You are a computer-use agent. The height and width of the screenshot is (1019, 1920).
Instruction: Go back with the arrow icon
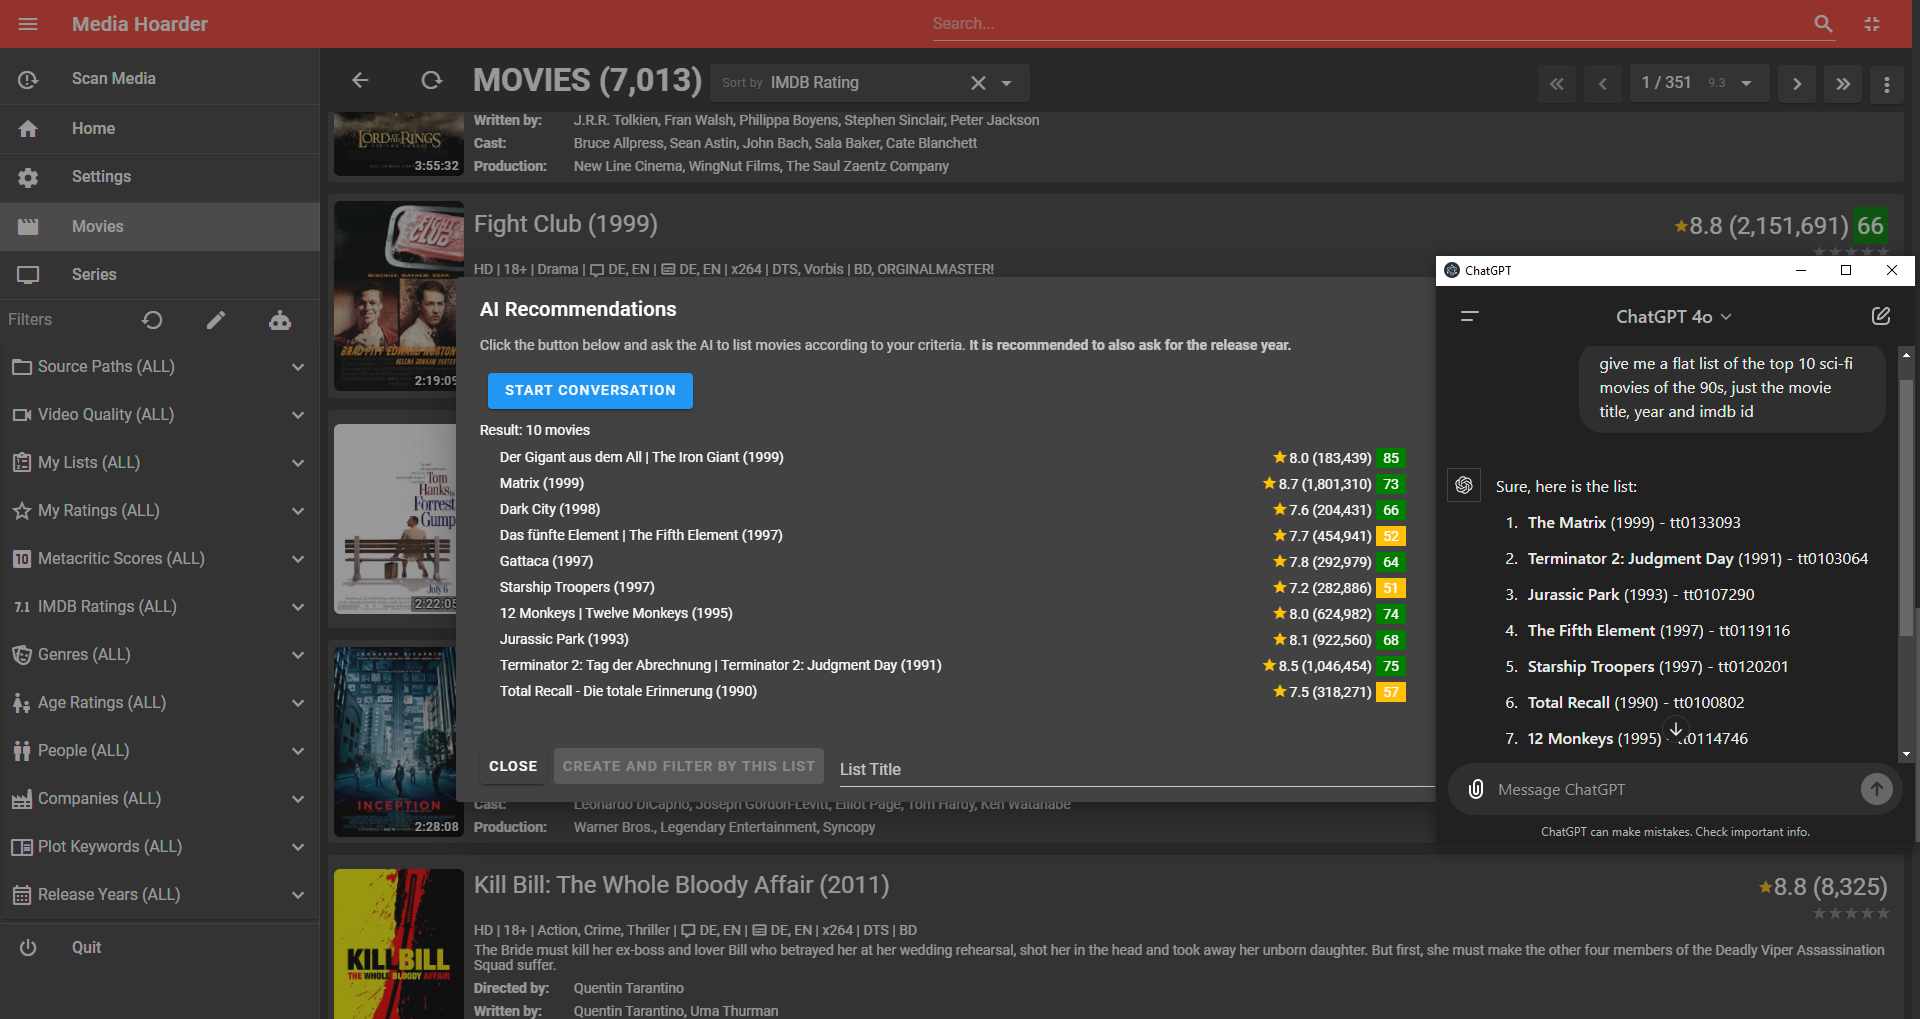pyautogui.click(x=361, y=80)
